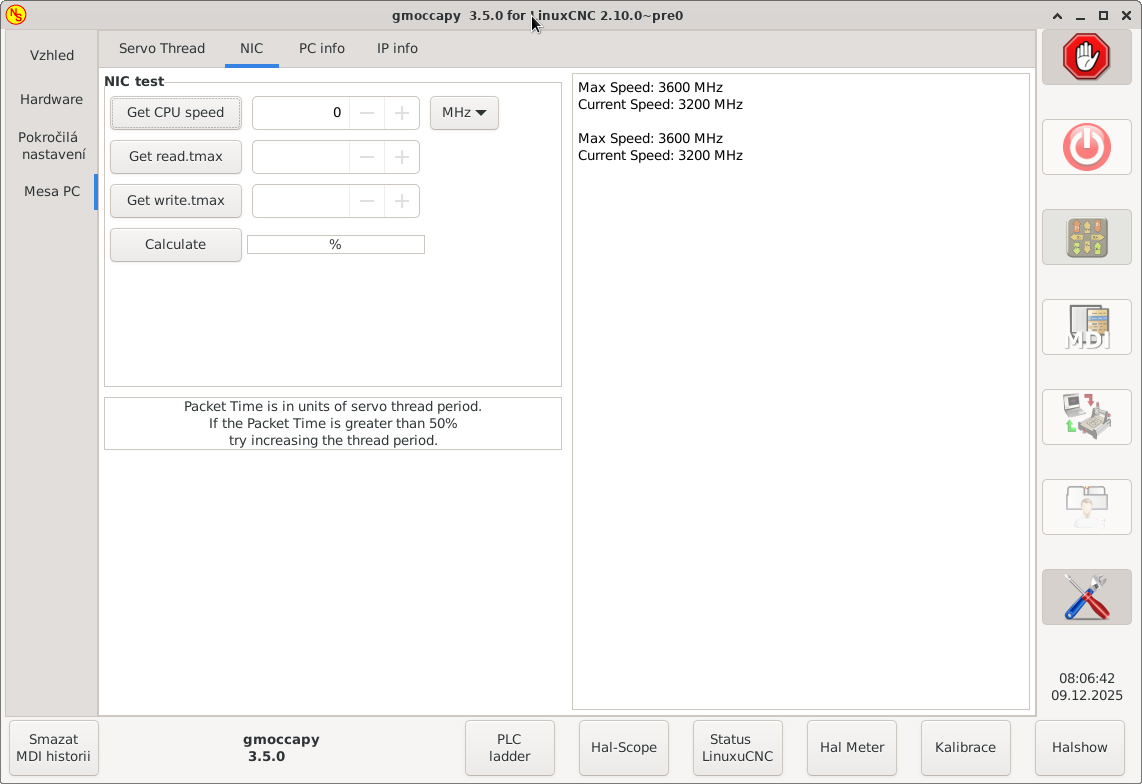Open MDI mode icon

click(1086, 327)
